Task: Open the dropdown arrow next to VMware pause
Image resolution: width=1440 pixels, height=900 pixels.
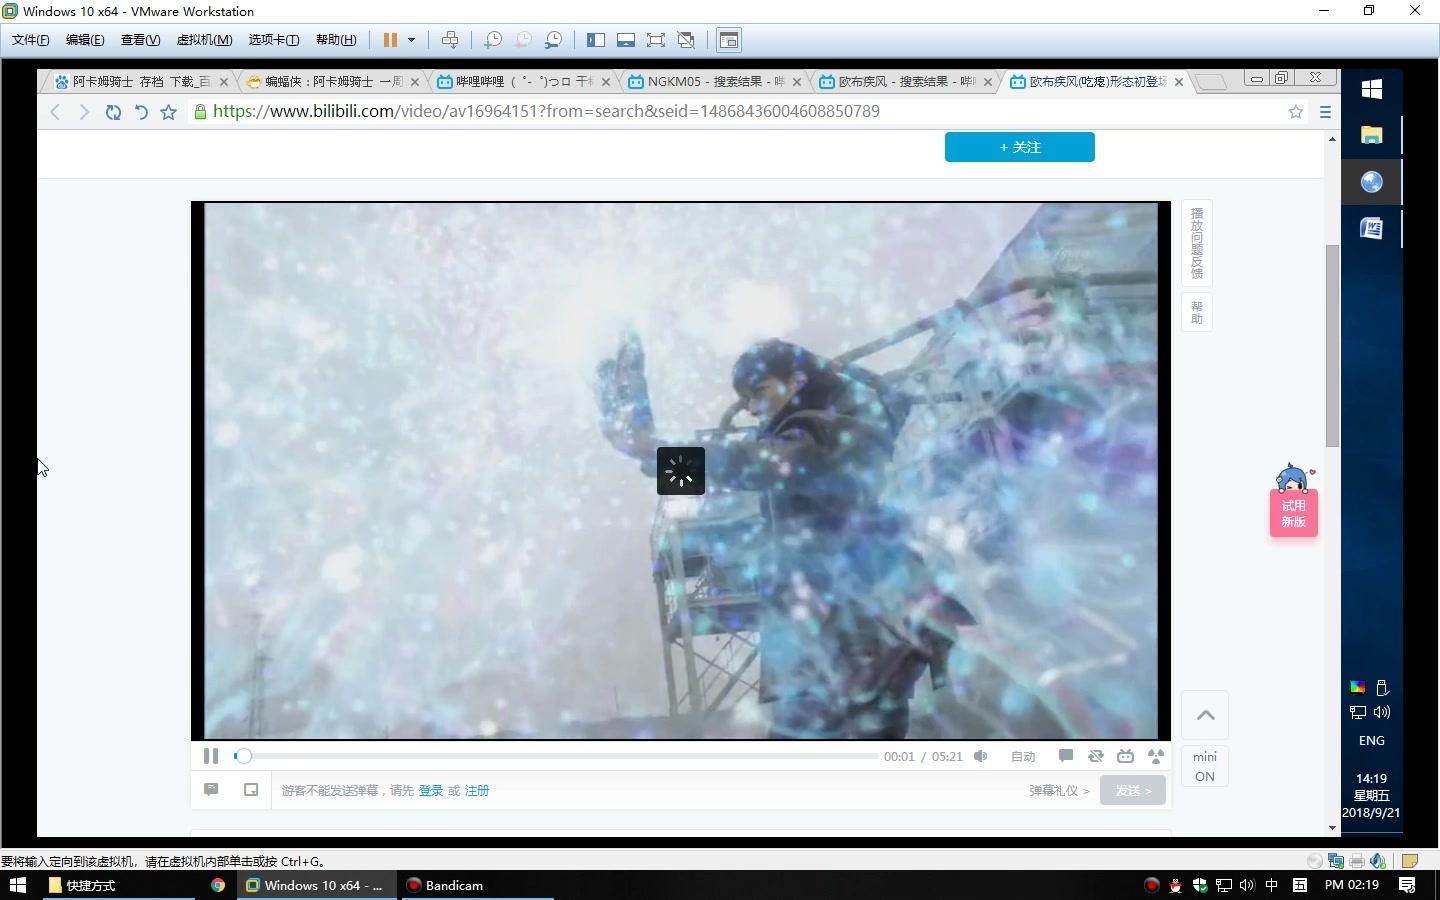Action: [411, 40]
